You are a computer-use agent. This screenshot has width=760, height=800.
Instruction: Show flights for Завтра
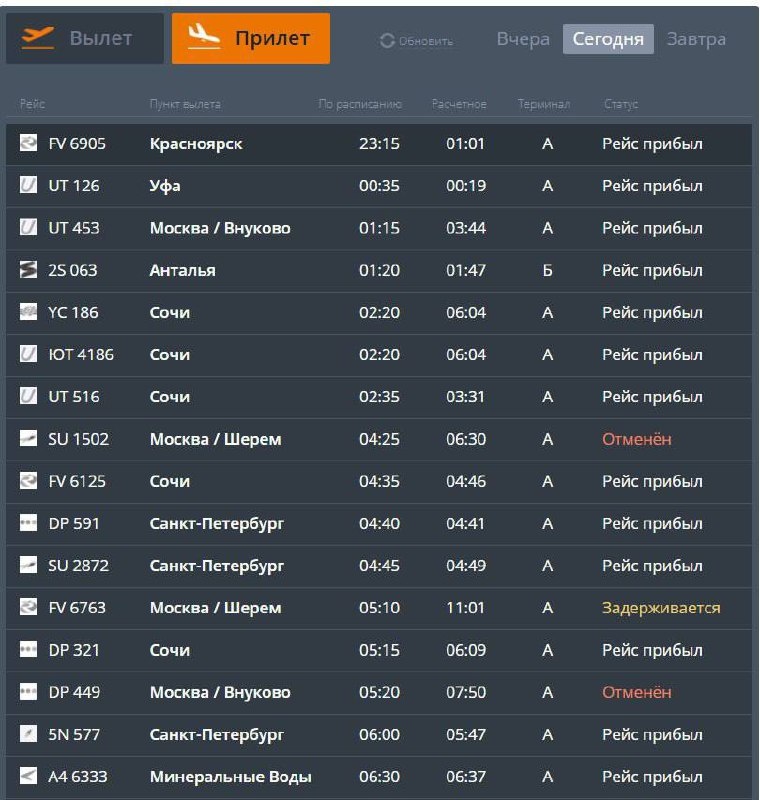tap(696, 39)
